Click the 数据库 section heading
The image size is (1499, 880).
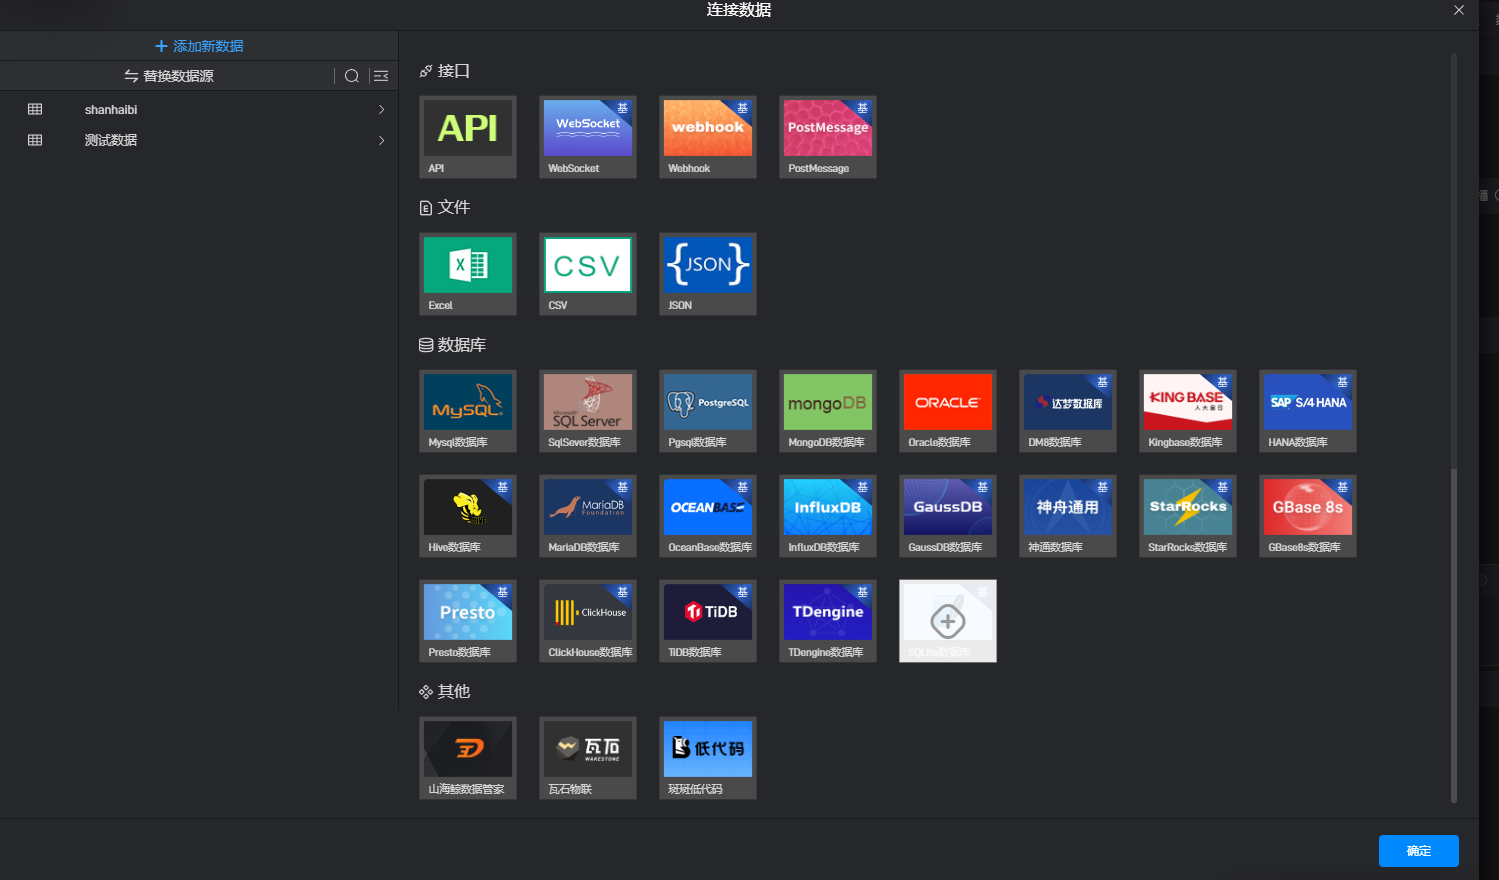pyautogui.click(x=453, y=345)
